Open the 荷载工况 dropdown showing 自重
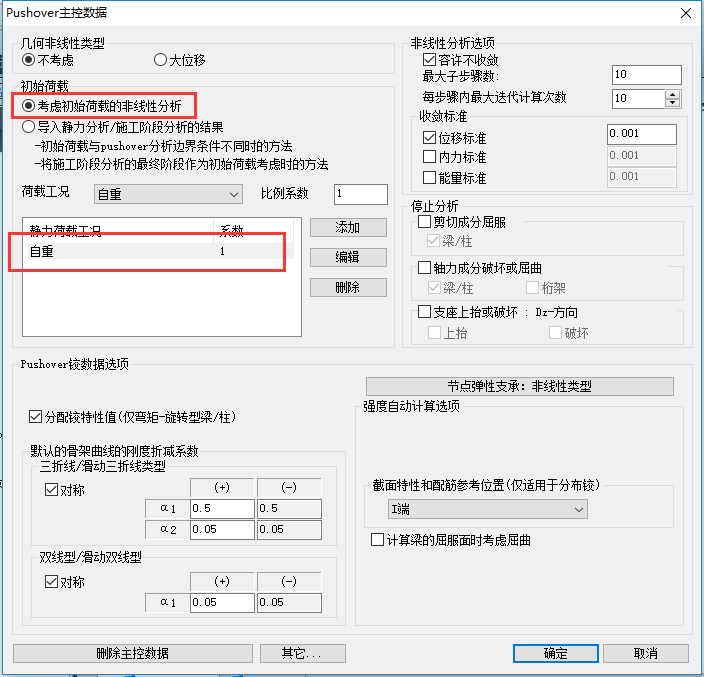The width and height of the screenshot is (704, 677). point(168,194)
